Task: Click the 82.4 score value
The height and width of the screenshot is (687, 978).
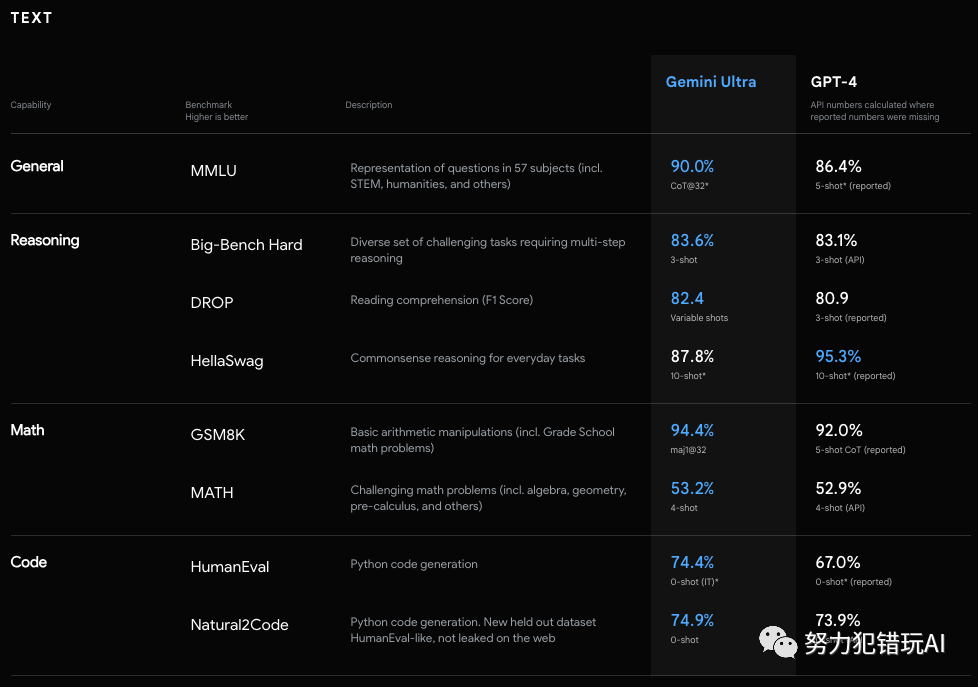Action: [x=687, y=298]
